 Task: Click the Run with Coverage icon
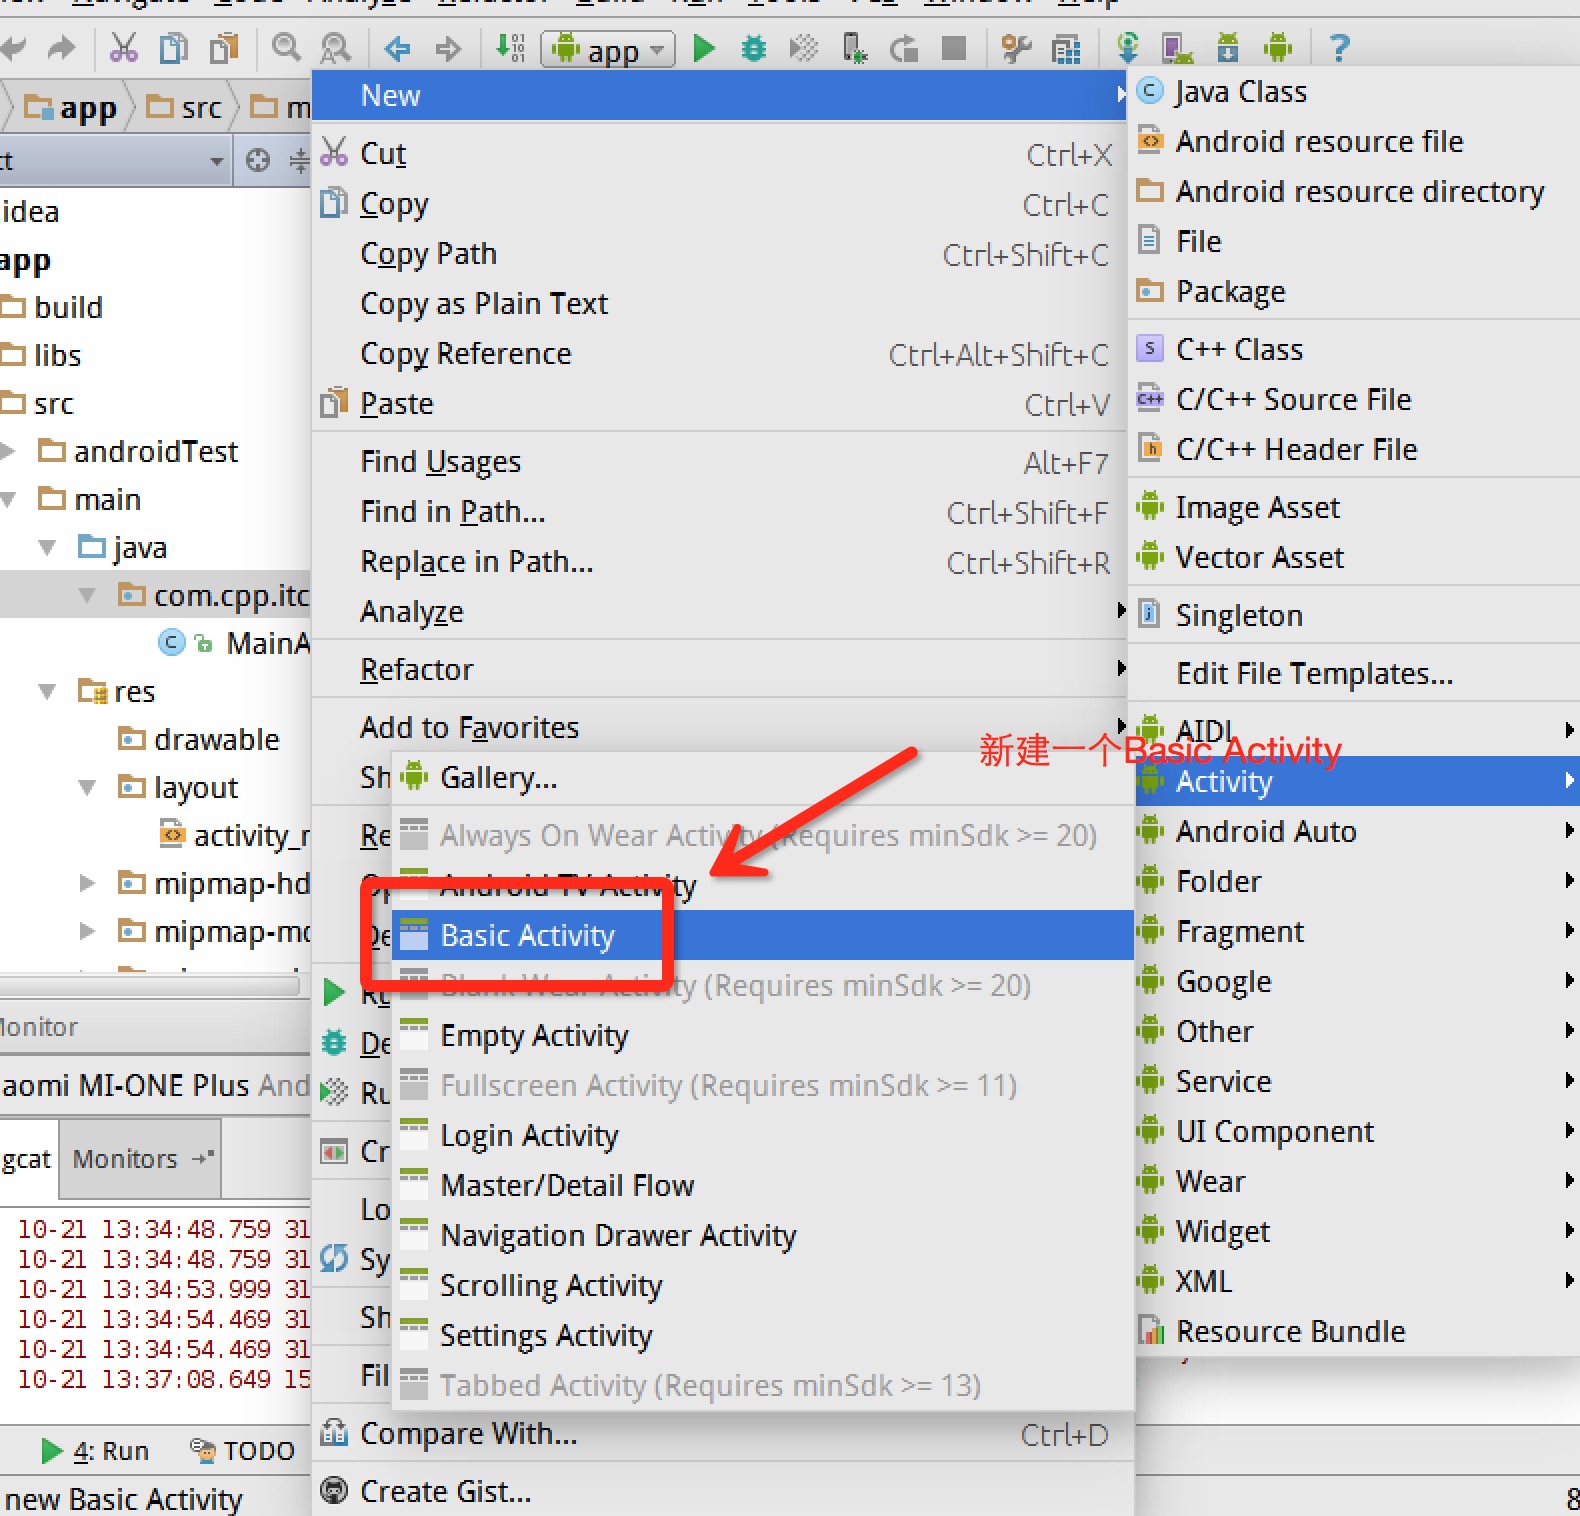(x=803, y=47)
